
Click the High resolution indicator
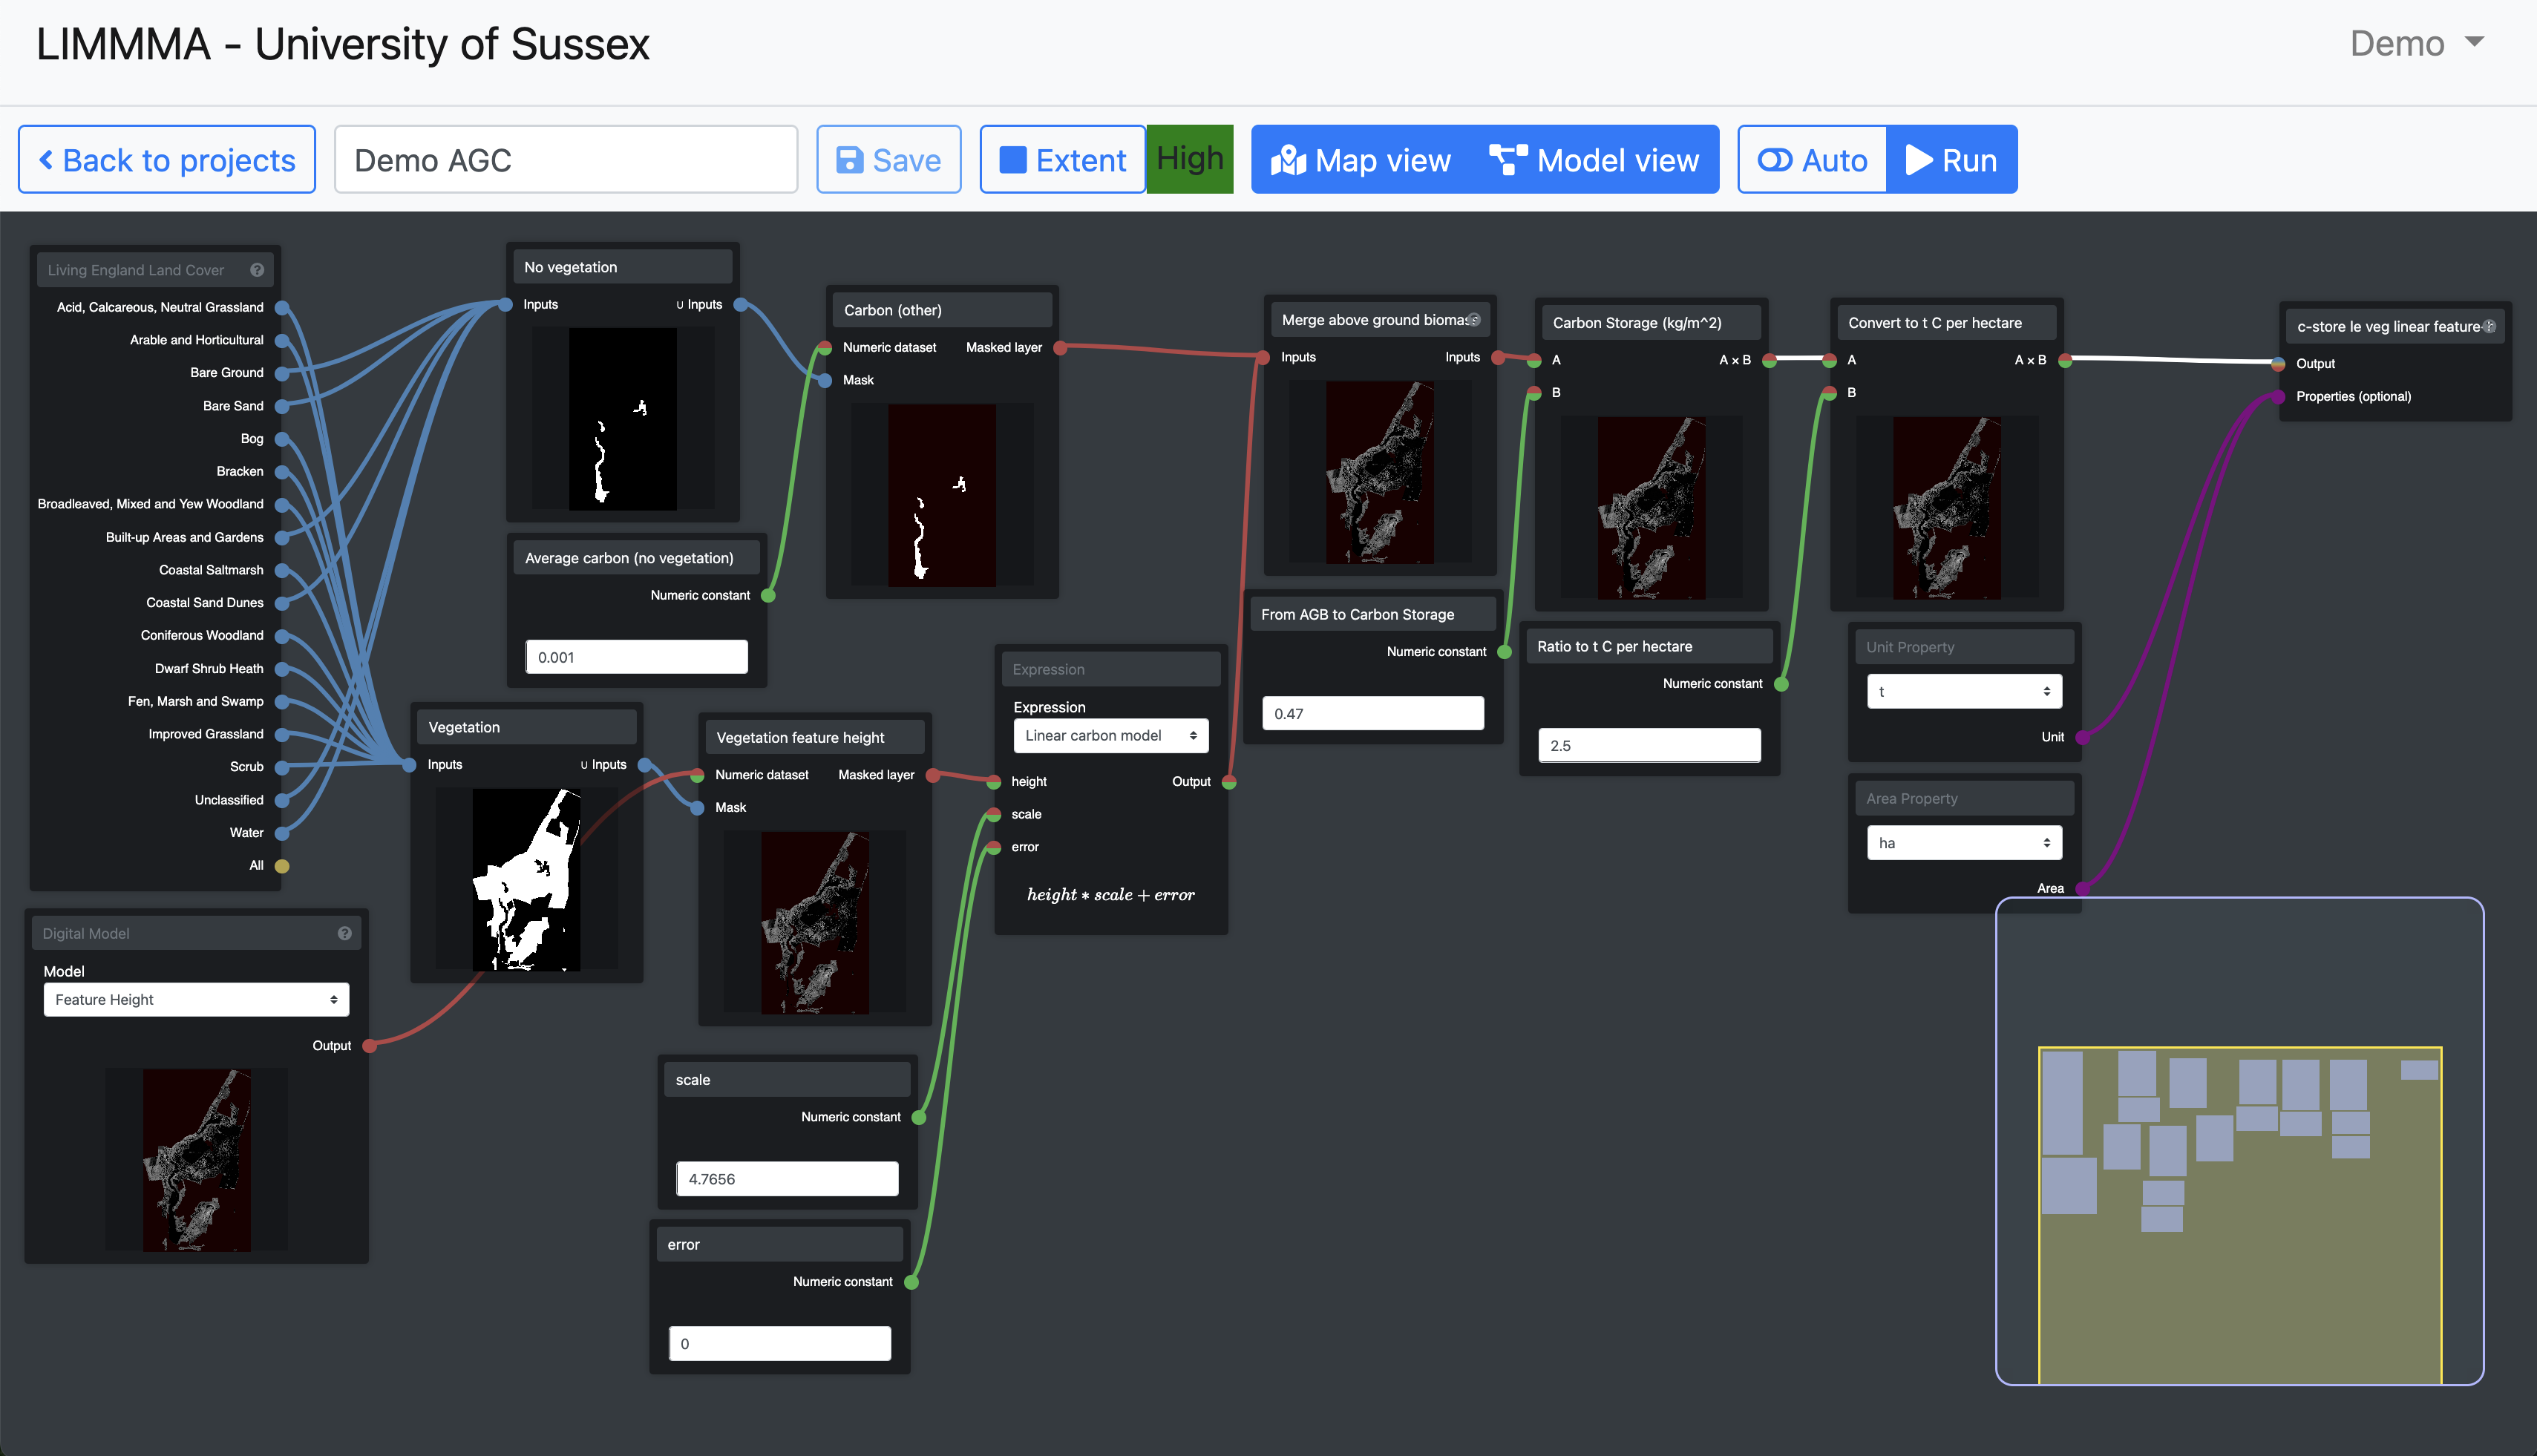[1189, 159]
